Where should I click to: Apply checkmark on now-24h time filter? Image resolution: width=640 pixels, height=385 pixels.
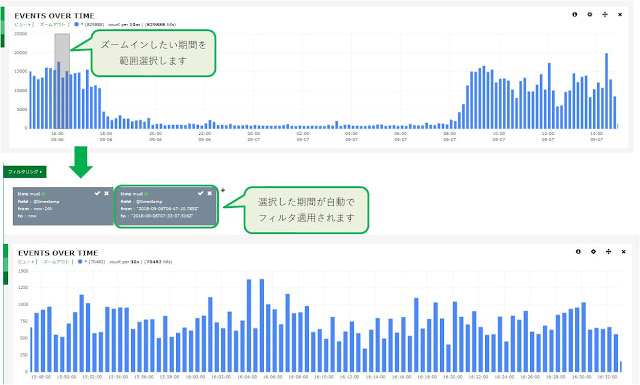tap(97, 194)
